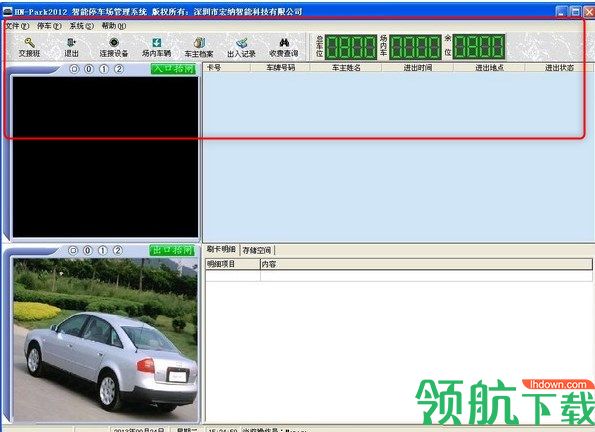Open 出入记录 entry-exit records icon

click(241, 43)
